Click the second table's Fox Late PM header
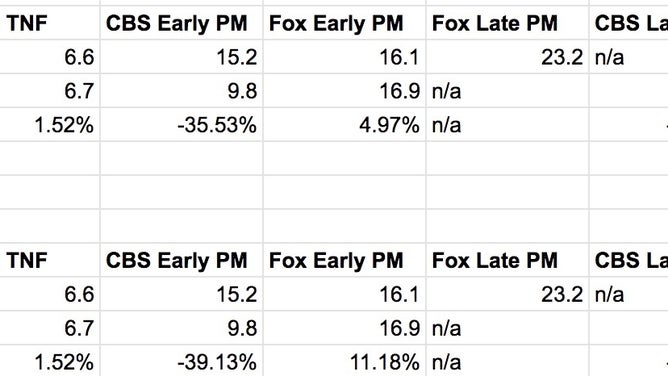The image size is (668, 376). 507,260
